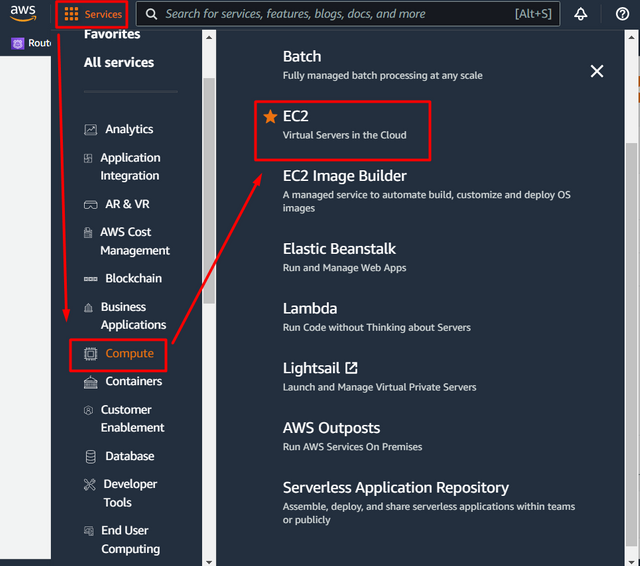The image size is (640, 566).
Task: Select the AWS Cost Management category
Action: tap(135, 241)
